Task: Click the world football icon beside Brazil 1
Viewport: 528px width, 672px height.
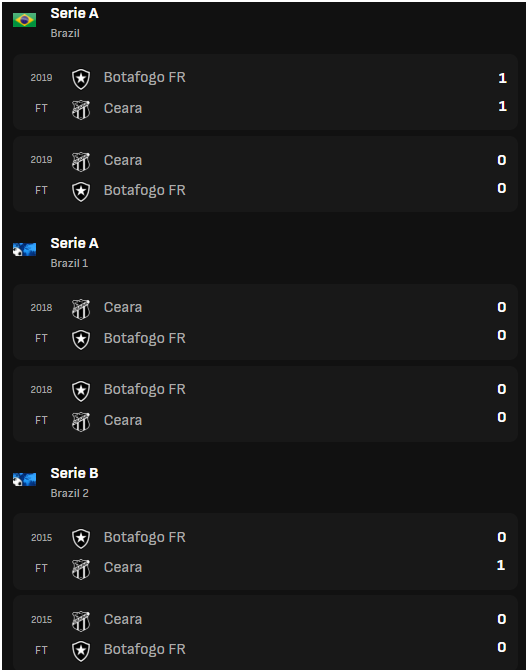Action: pos(24,249)
